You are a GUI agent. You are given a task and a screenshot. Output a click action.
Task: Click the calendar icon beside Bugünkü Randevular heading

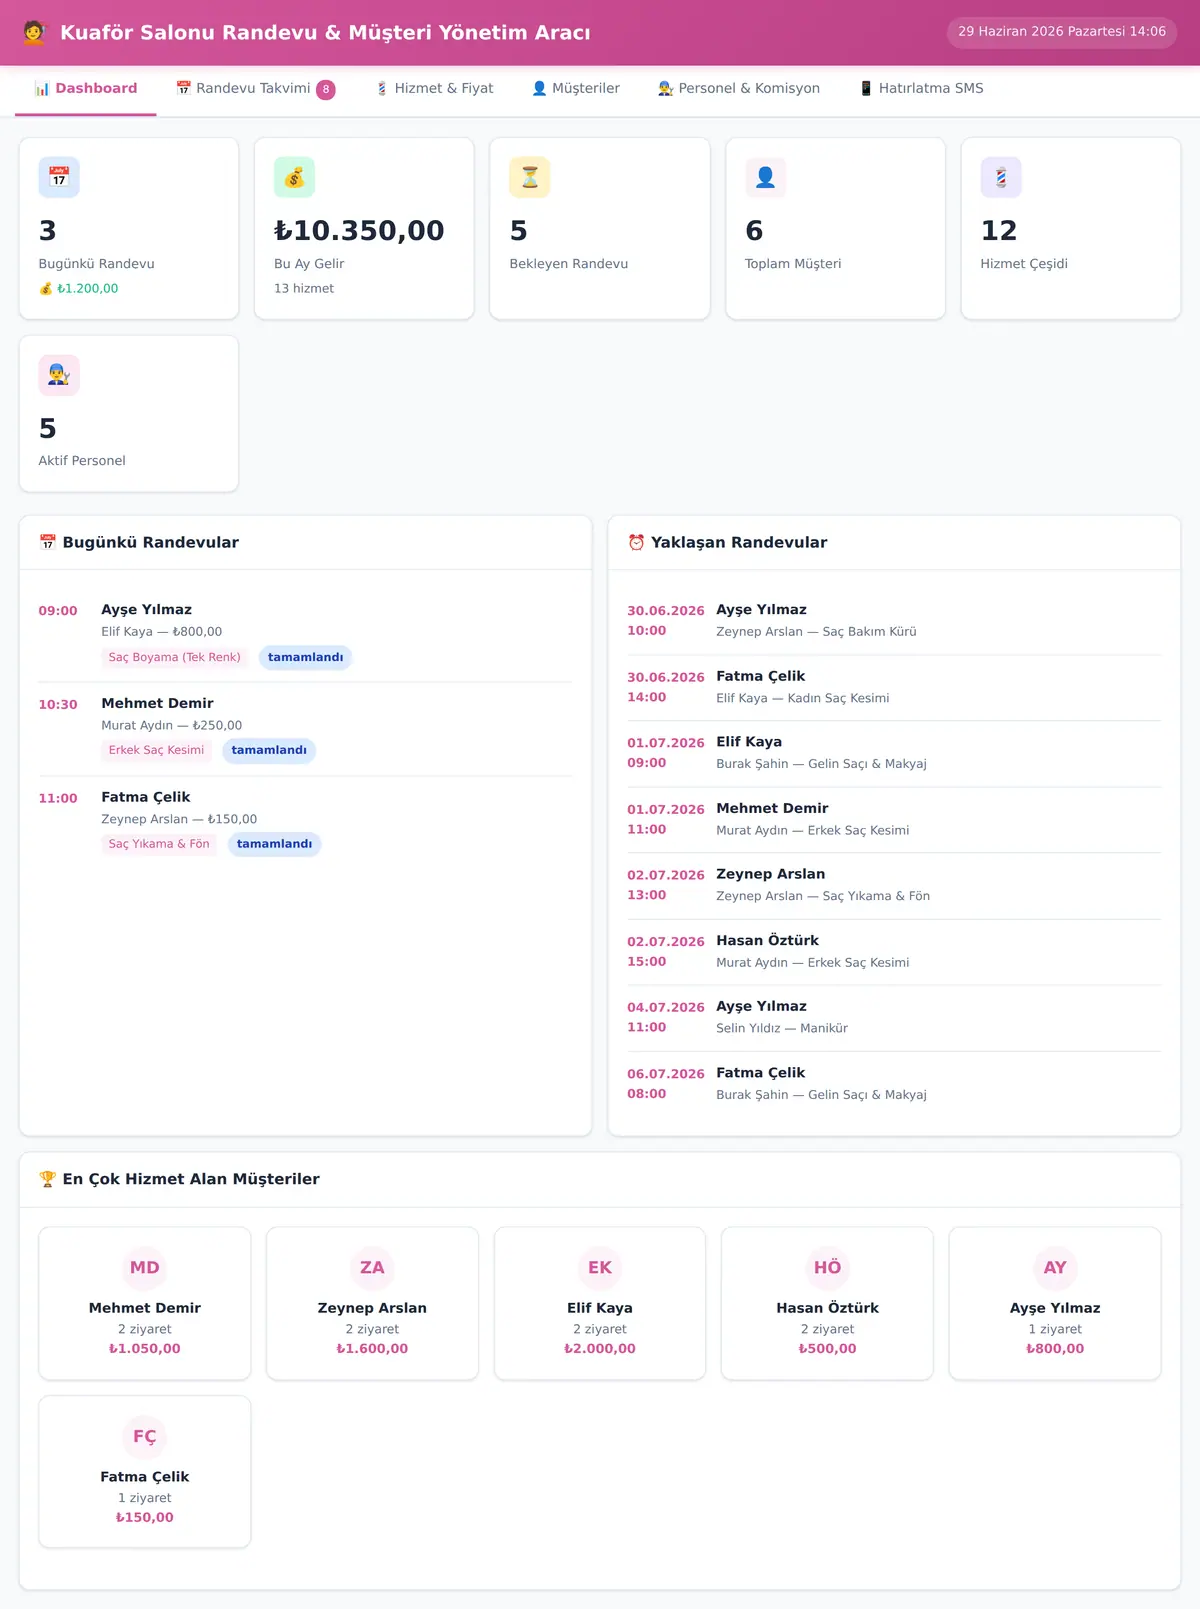[47, 542]
